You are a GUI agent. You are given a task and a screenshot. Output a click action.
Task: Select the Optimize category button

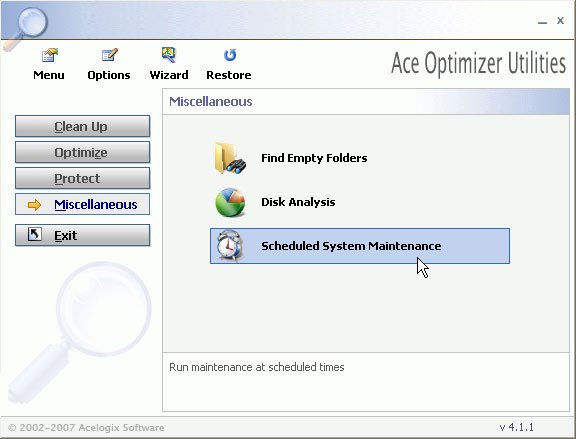click(83, 152)
